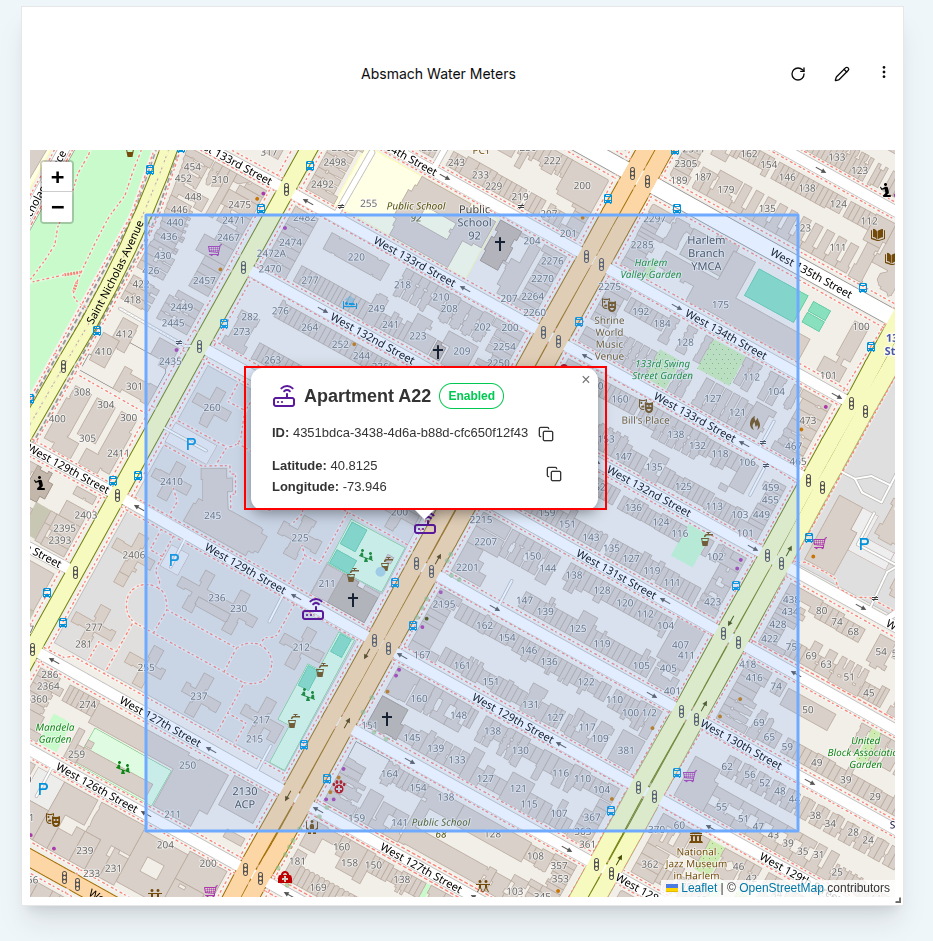Screen dimensions: 933x941
Task: Select the meter marker near West 129th Street
Action: (x=313, y=609)
